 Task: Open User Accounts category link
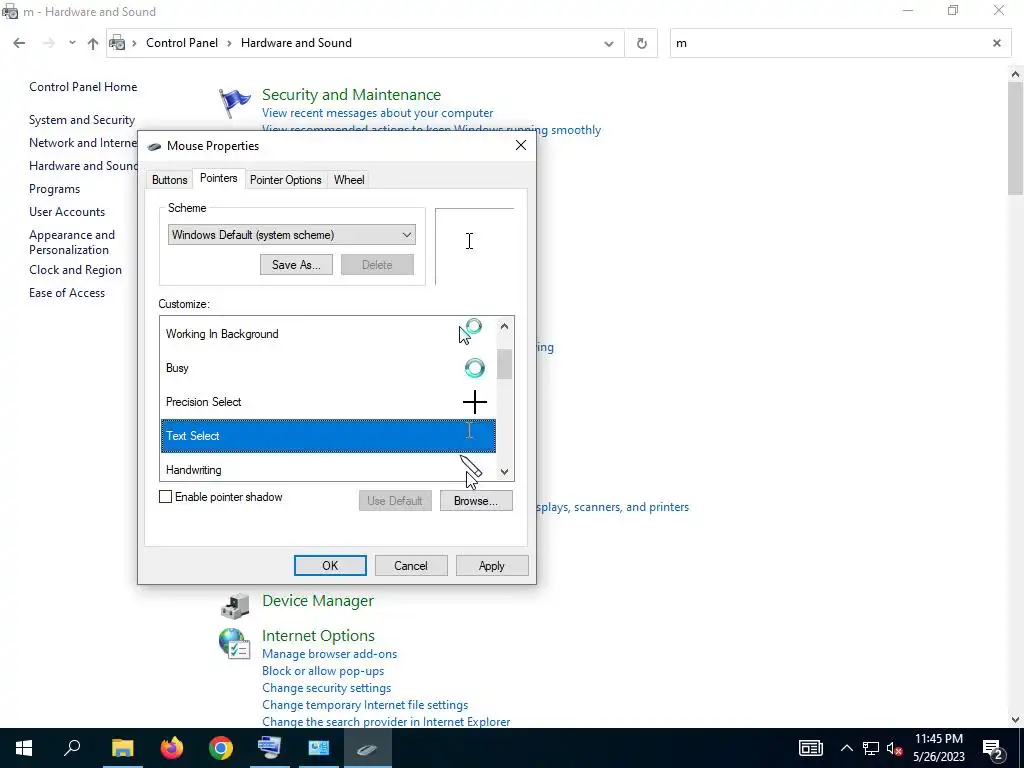coord(67,212)
